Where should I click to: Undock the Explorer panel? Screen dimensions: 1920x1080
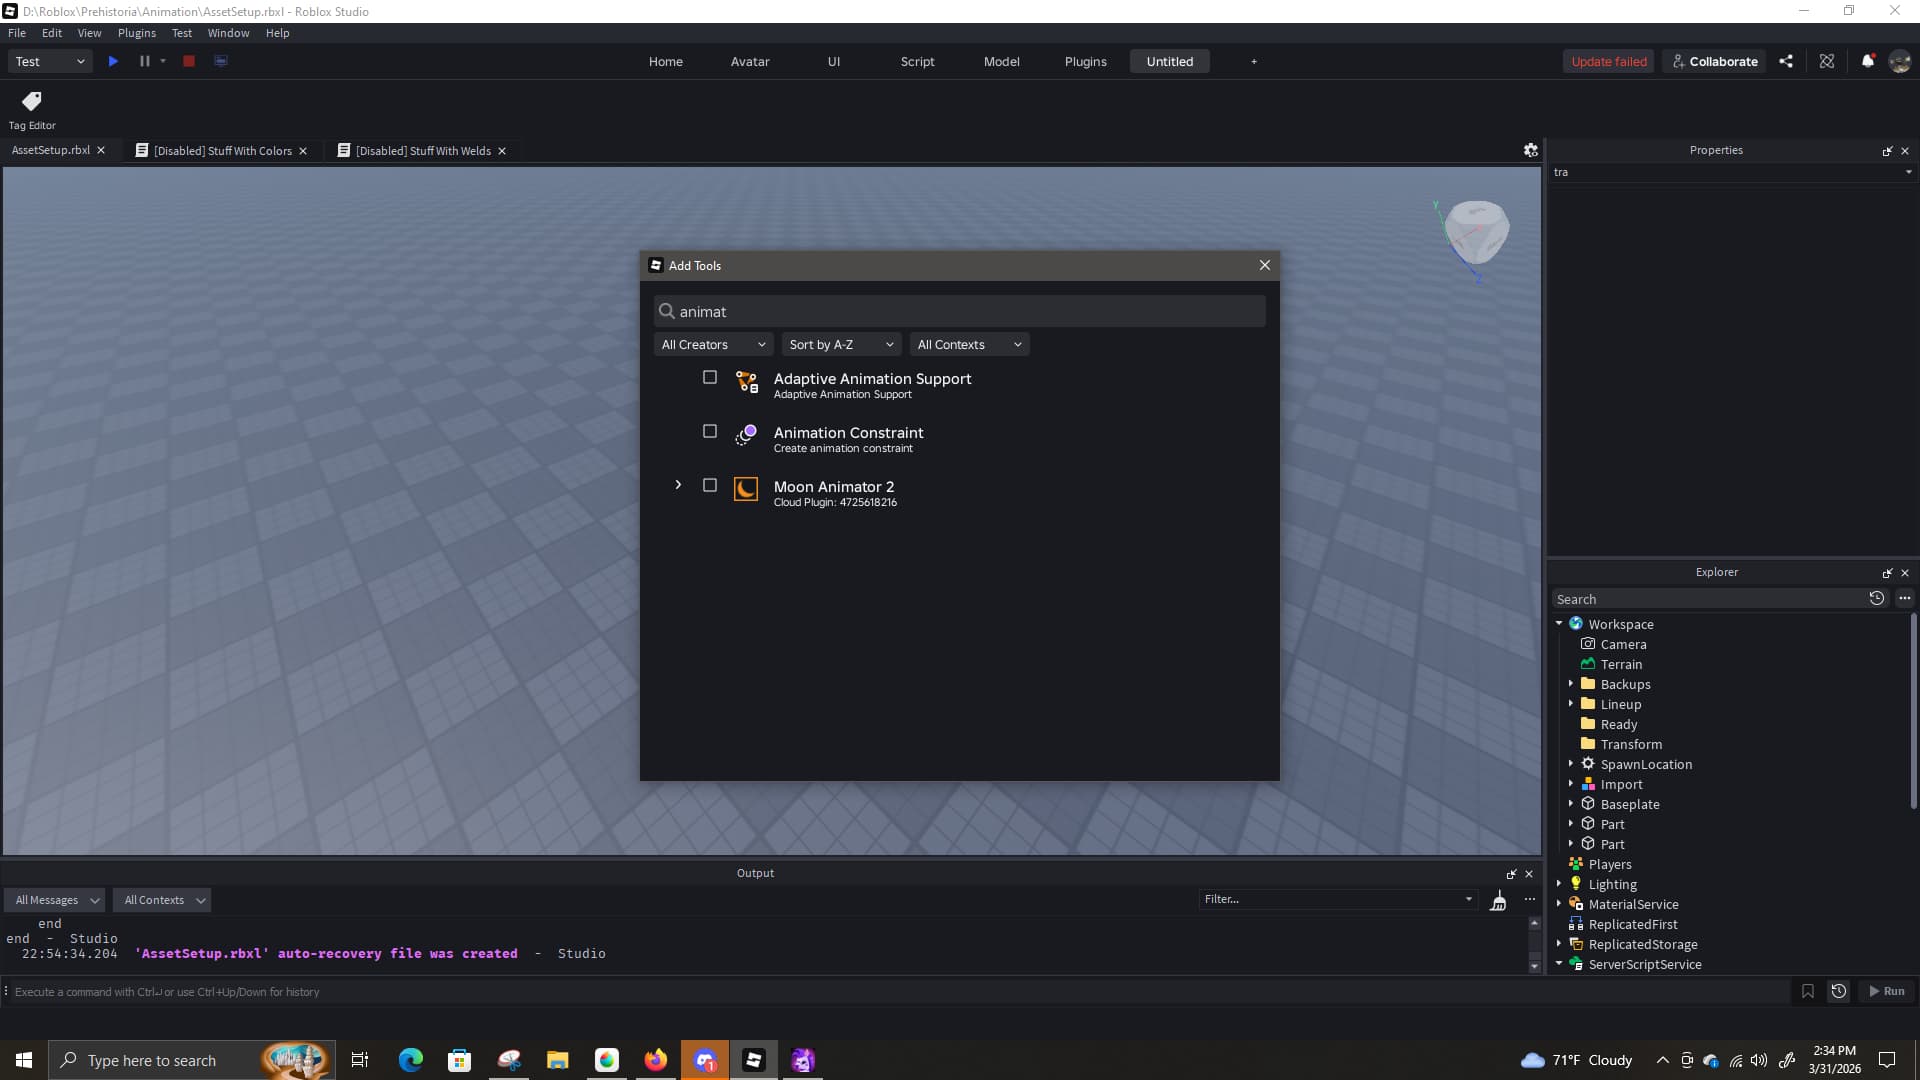[x=1887, y=573]
